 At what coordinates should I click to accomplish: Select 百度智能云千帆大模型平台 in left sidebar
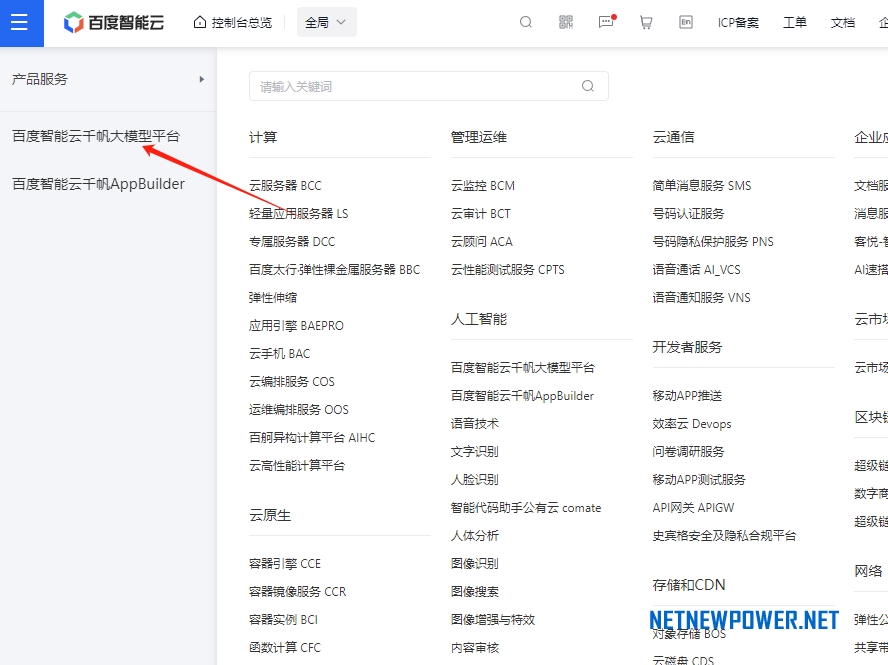(96, 137)
